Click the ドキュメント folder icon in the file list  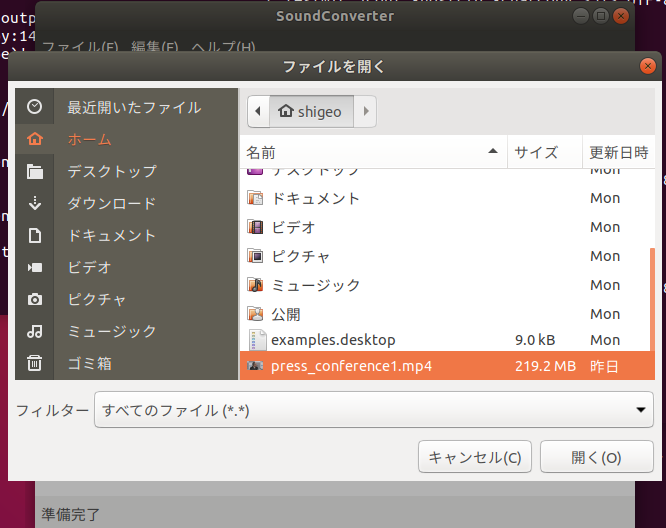(x=255, y=198)
